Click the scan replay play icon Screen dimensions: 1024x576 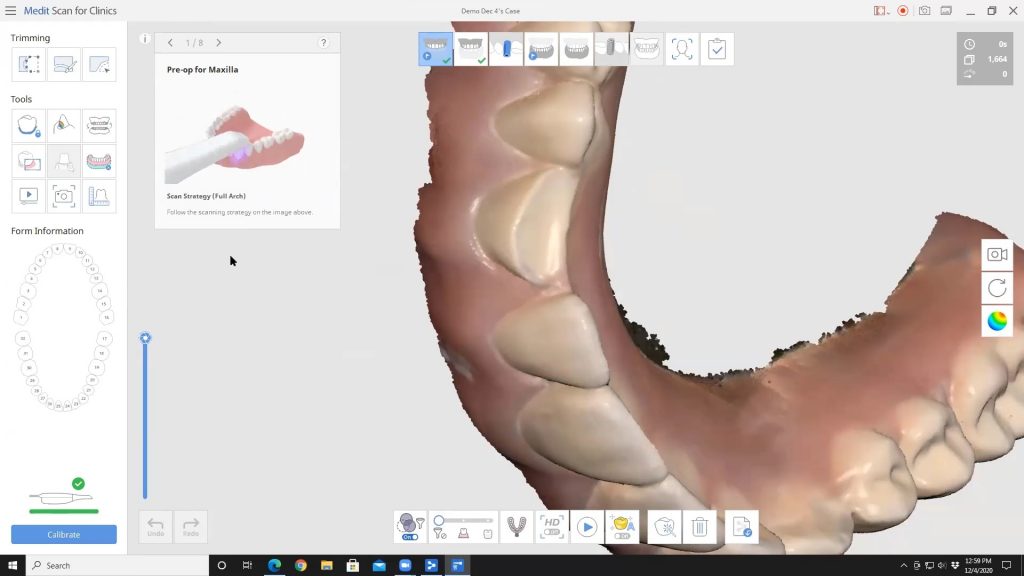(586, 527)
